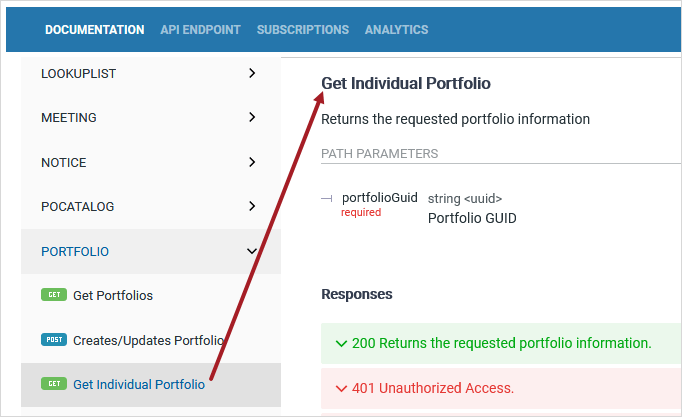Click the GET badge beside Get Individual Portfolio
Screen dimensions: 682x417
54,384
